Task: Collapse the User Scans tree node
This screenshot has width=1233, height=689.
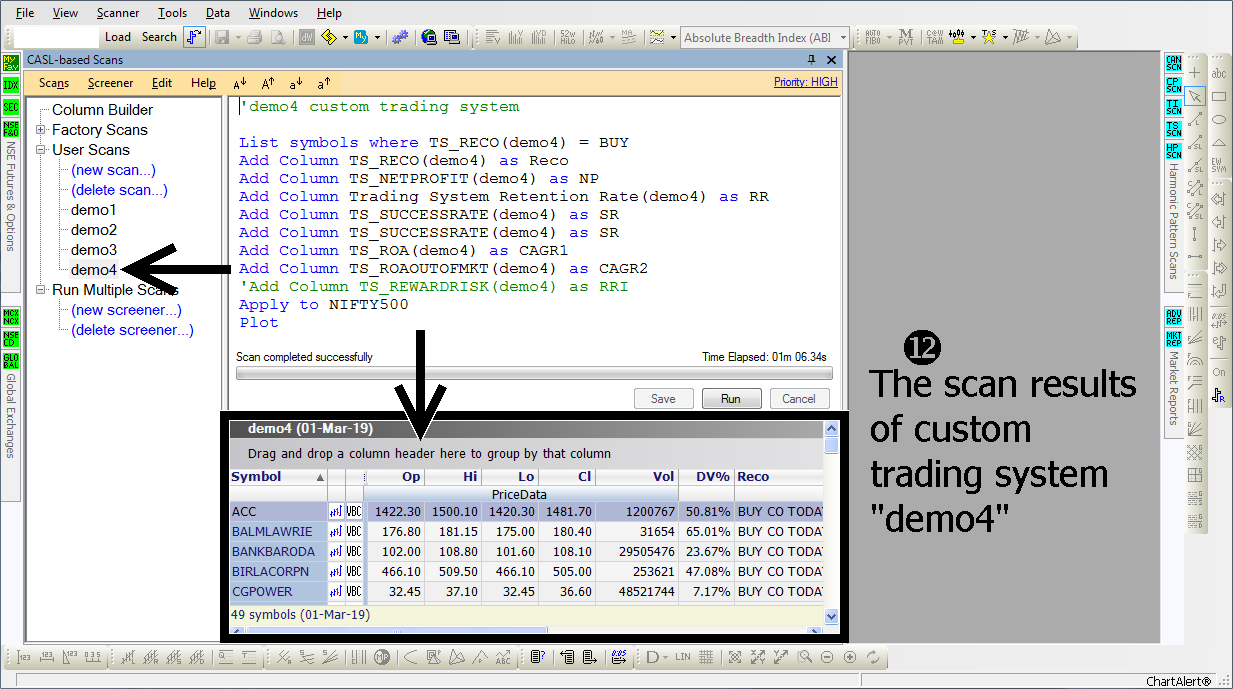Action: [x=40, y=150]
